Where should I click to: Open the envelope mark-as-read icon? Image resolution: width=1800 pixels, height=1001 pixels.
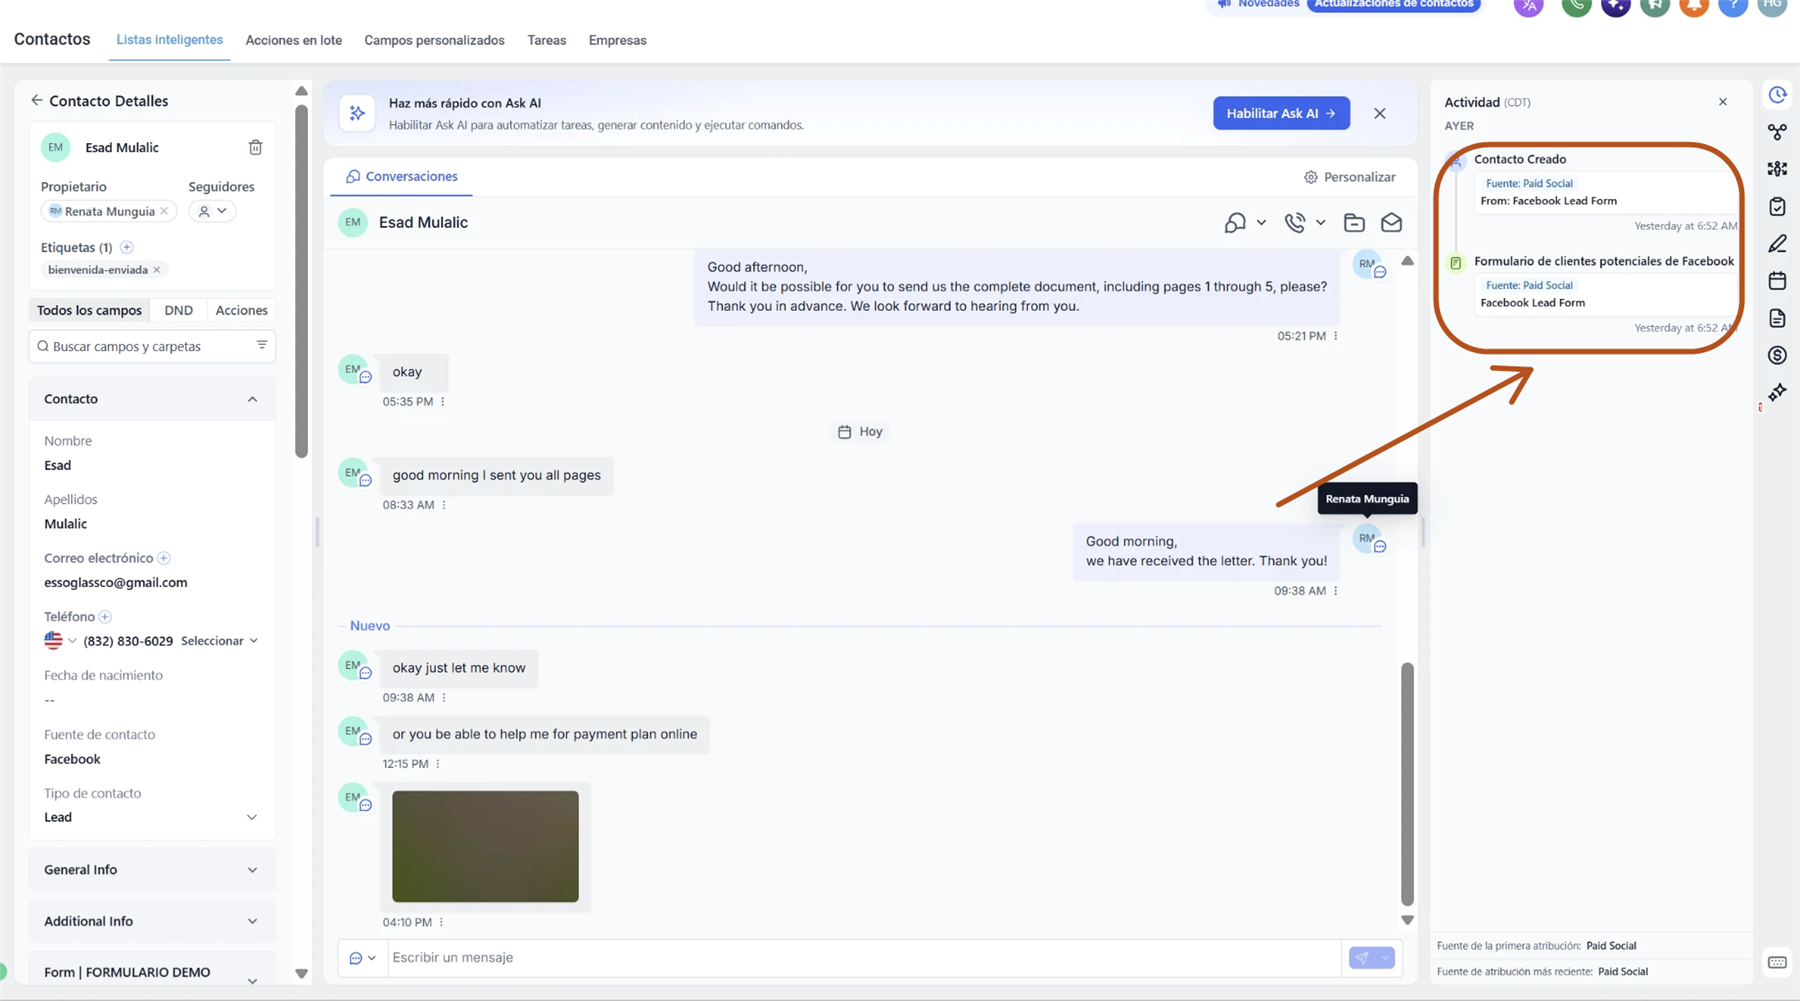tap(1391, 223)
